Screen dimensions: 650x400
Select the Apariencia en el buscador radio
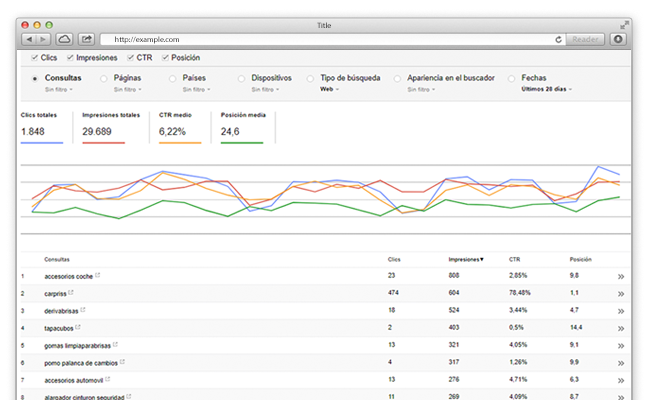click(x=397, y=78)
